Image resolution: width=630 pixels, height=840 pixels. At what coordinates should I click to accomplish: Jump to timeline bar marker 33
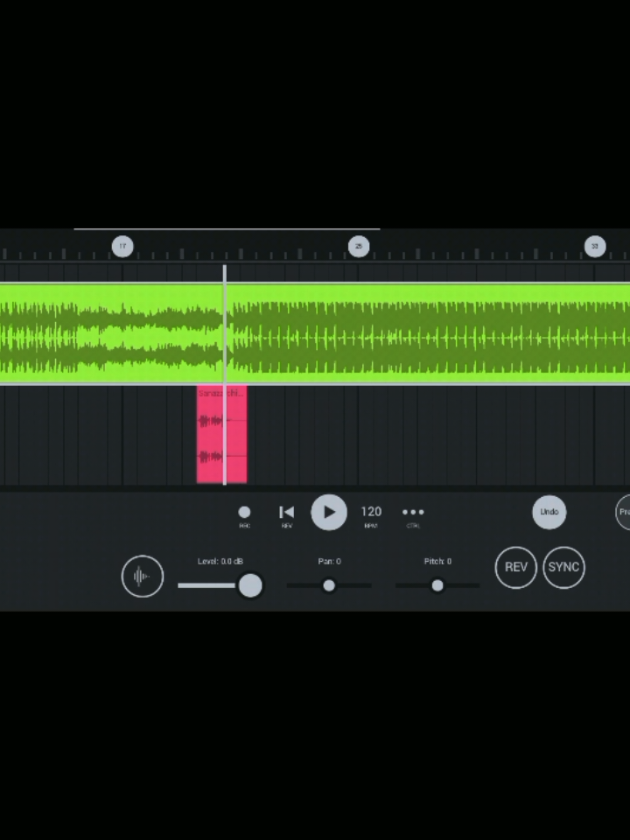coord(595,246)
